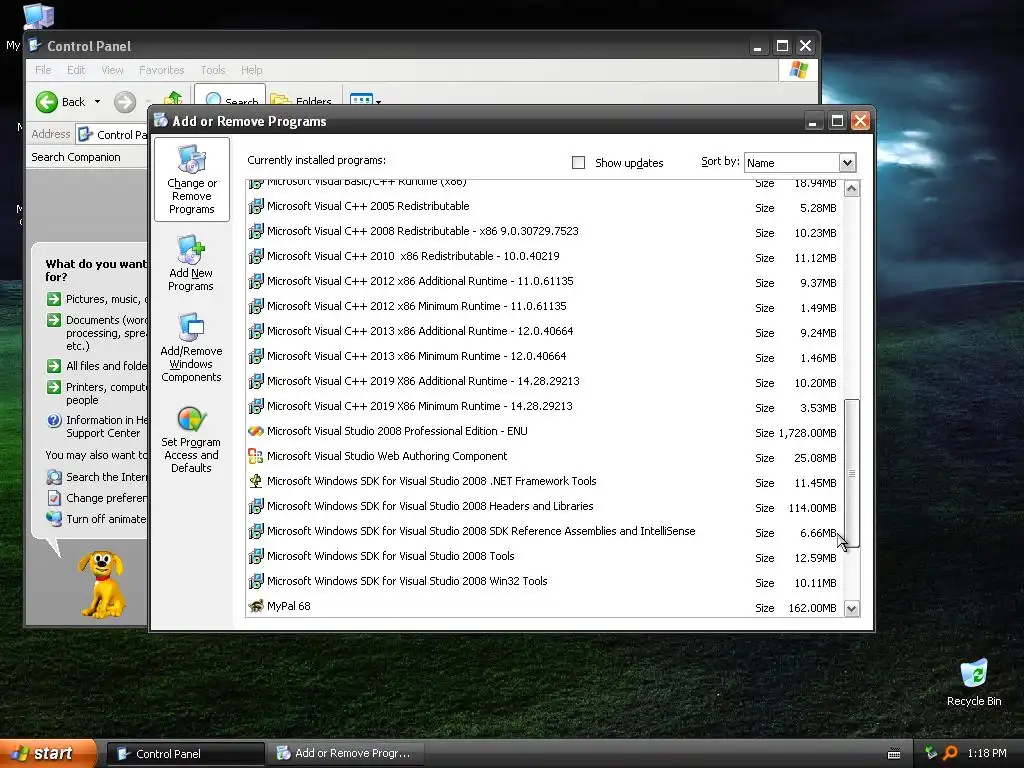Viewport: 1024px width, 768px height.
Task: Select Microsoft Visual Studio 2008 Professional Edition - ENU
Action: point(397,431)
